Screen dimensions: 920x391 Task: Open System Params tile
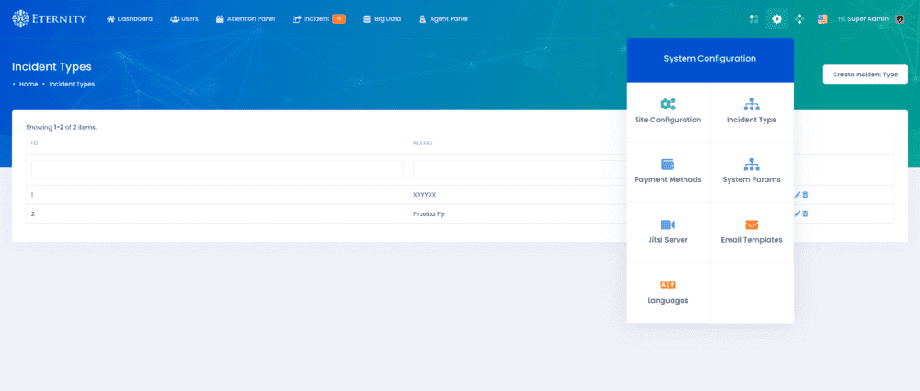[752, 171]
